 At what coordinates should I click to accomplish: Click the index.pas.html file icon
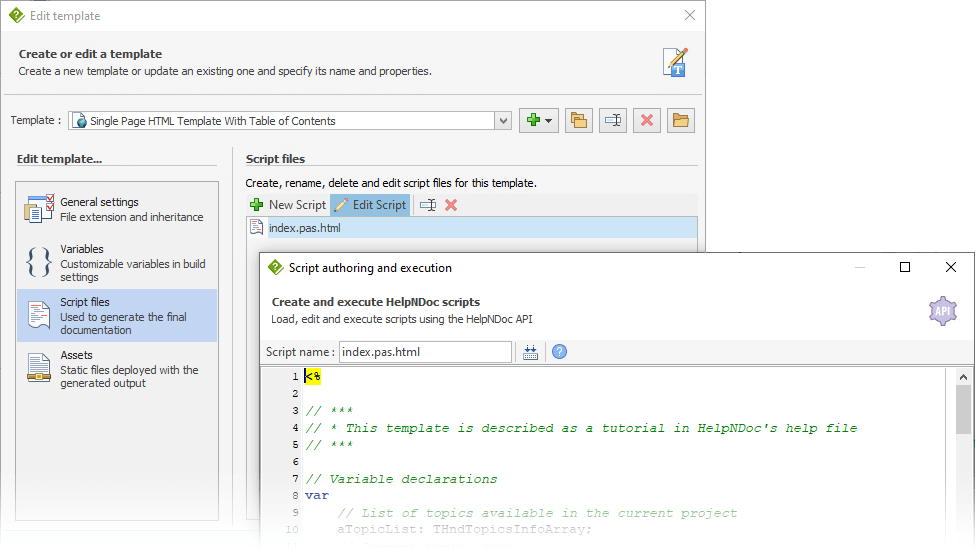pyautogui.click(x=256, y=227)
